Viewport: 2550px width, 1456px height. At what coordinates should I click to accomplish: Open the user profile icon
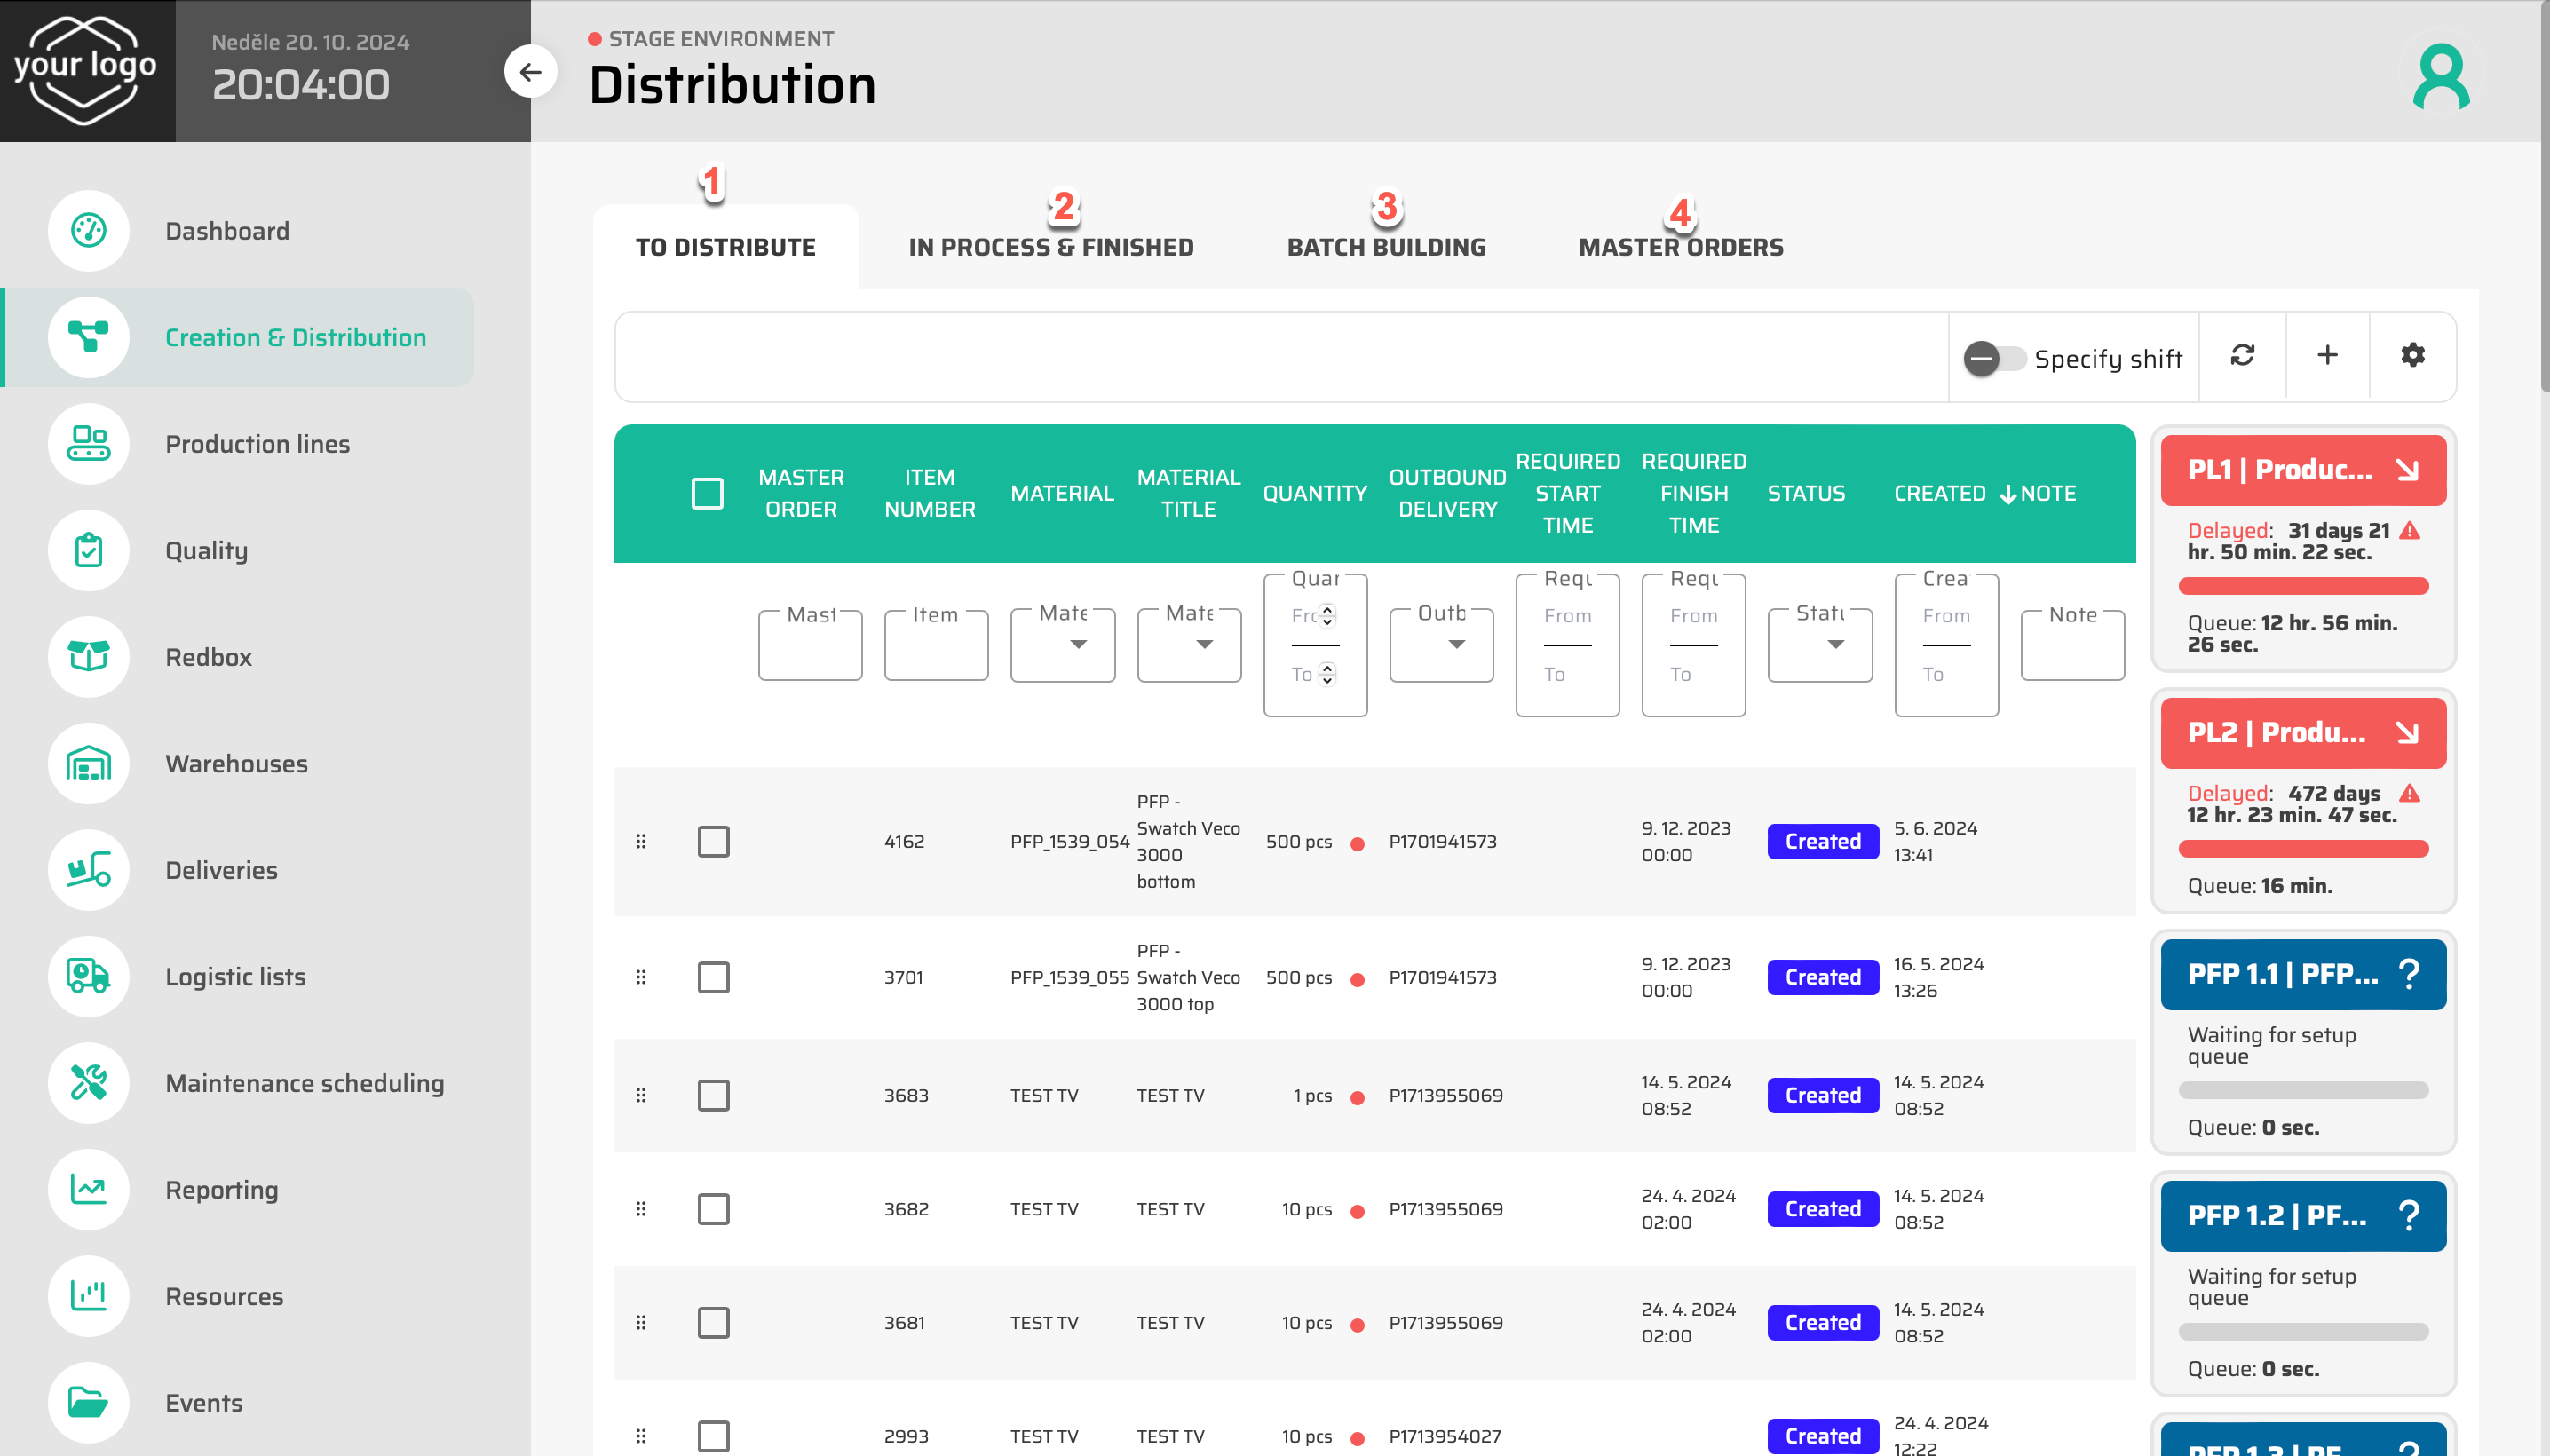(x=2441, y=76)
